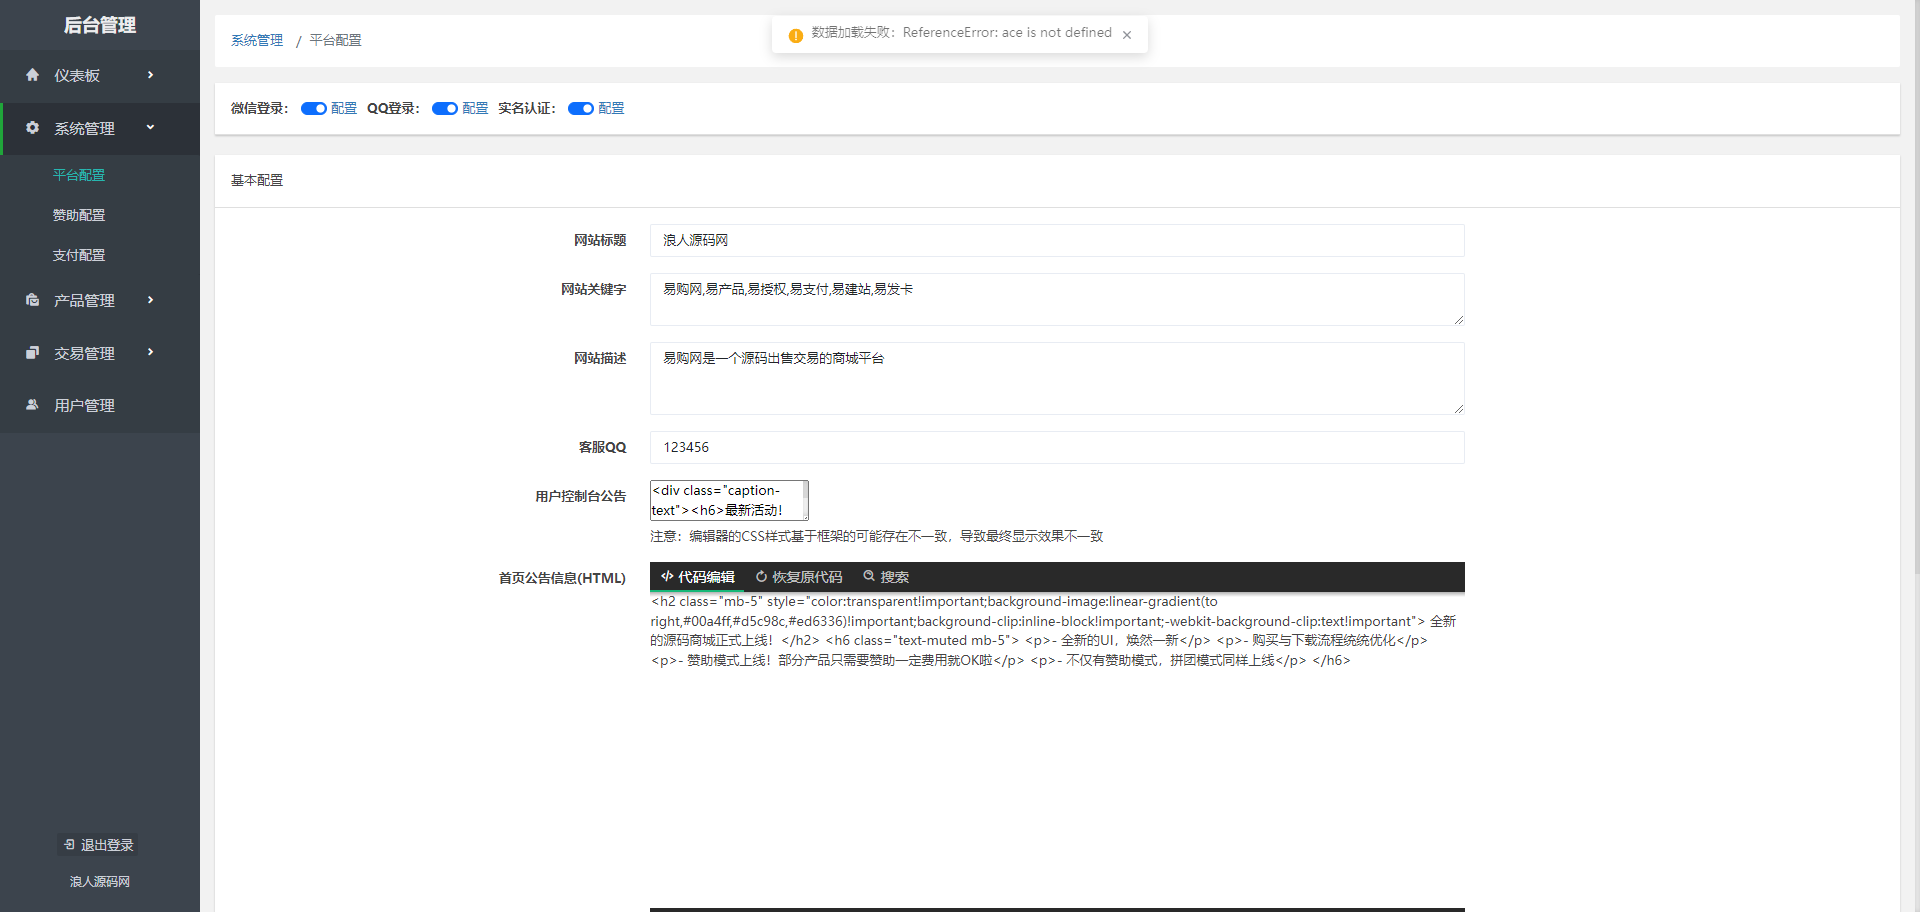This screenshot has width=1920, height=912.
Task: Click the restore original code icon
Action: coord(761,577)
